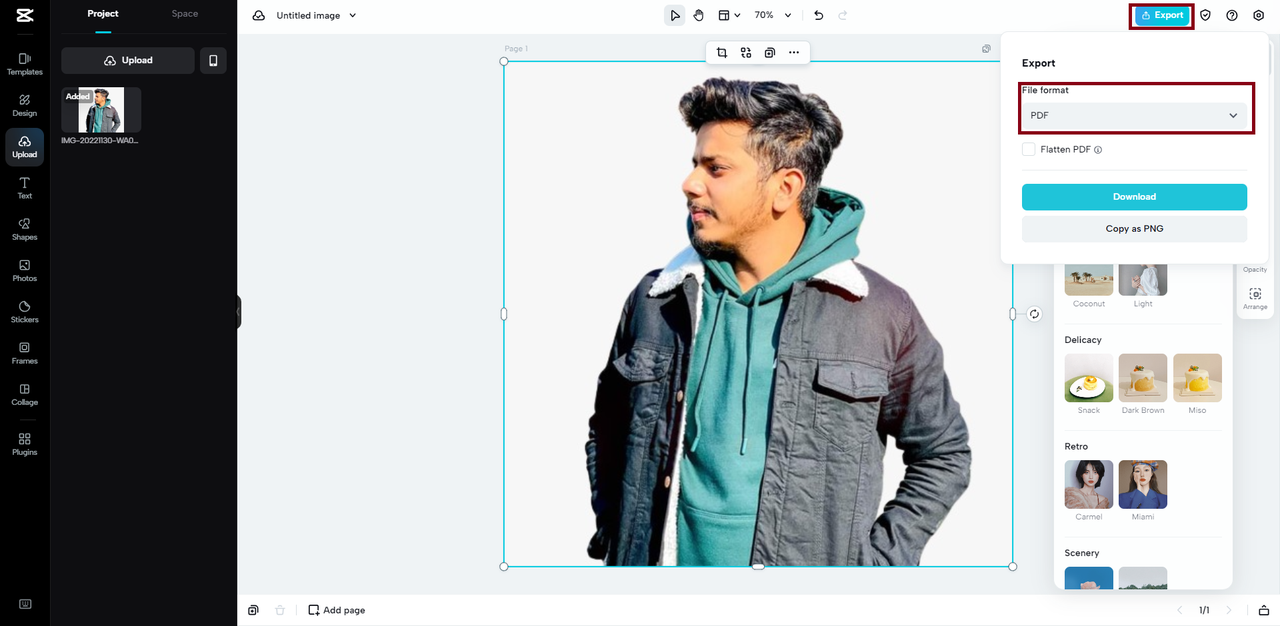Screen dimensions: 1280x626
Task: Click the Upload button in project panel
Action: [128, 60]
